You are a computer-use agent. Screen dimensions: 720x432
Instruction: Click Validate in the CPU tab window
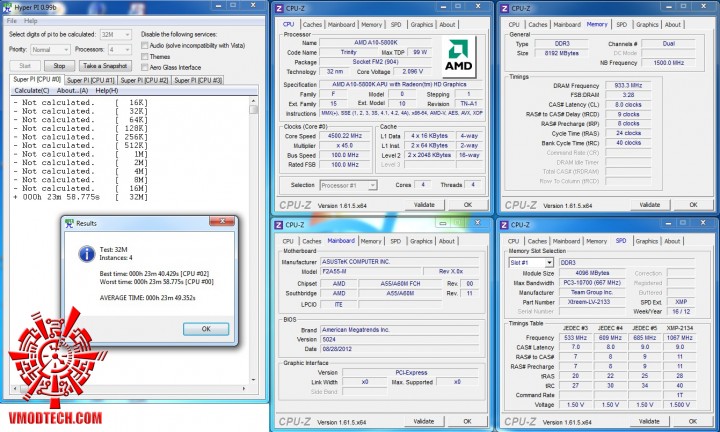point(424,205)
